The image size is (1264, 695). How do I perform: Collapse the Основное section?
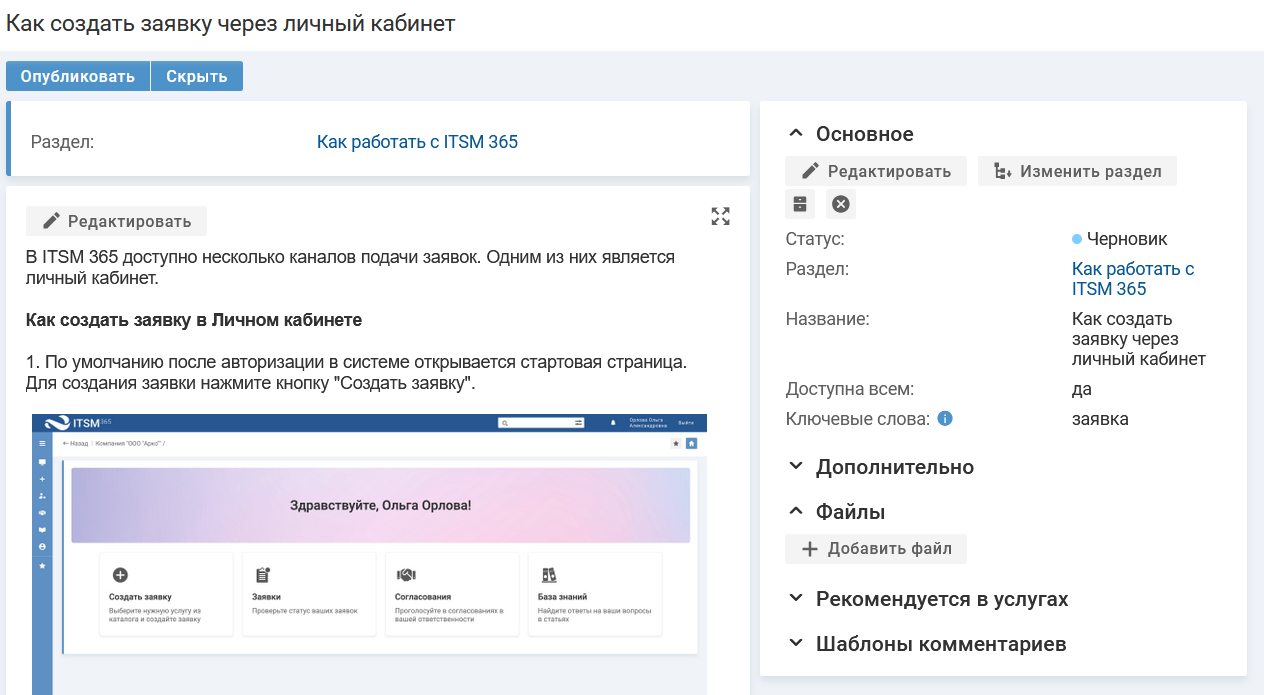pos(796,134)
